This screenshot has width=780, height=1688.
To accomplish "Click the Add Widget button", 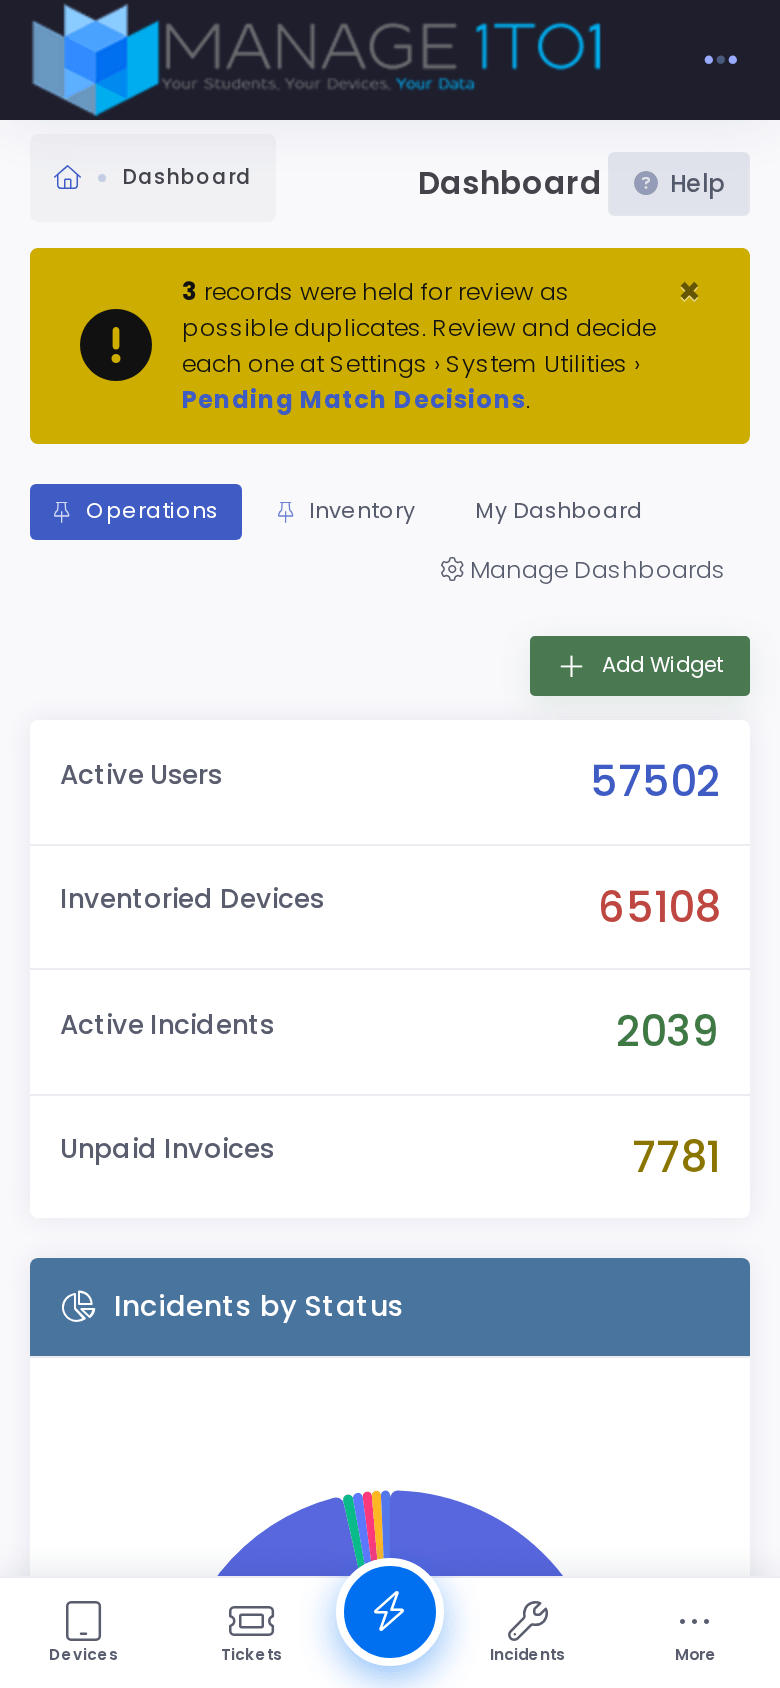I will pos(640,666).
